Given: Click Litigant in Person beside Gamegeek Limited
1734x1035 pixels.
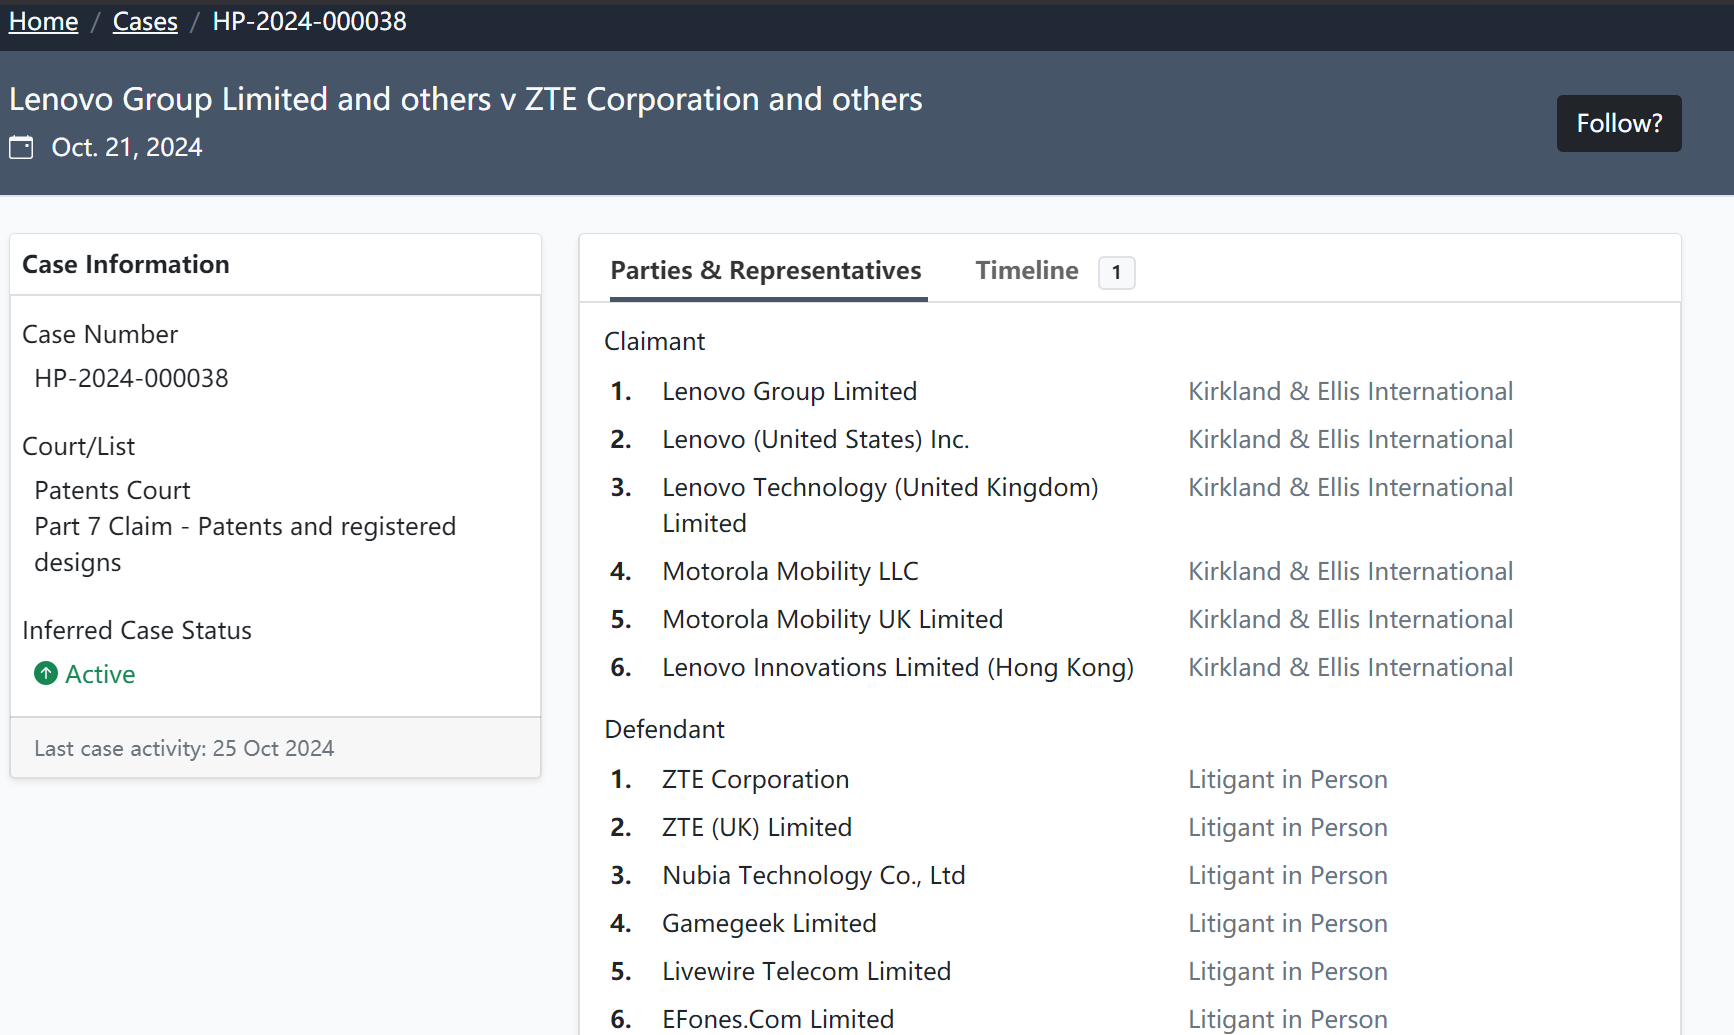Looking at the screenshot, I should [1287, 923].
